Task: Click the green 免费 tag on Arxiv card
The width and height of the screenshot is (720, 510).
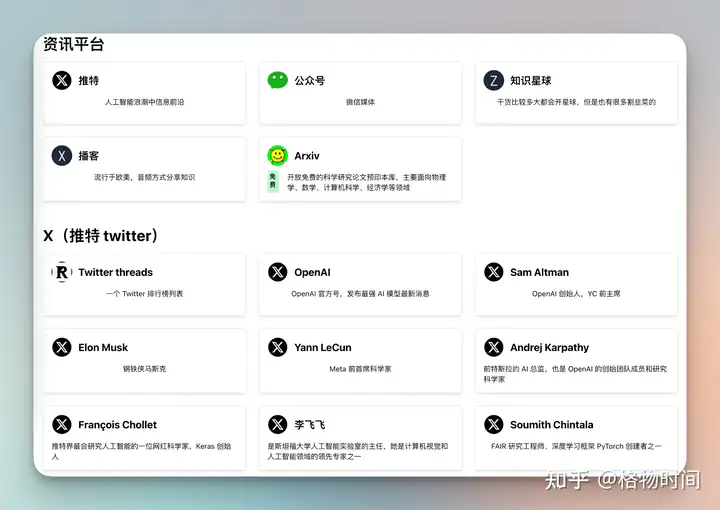Action: [x=273, y=181]
